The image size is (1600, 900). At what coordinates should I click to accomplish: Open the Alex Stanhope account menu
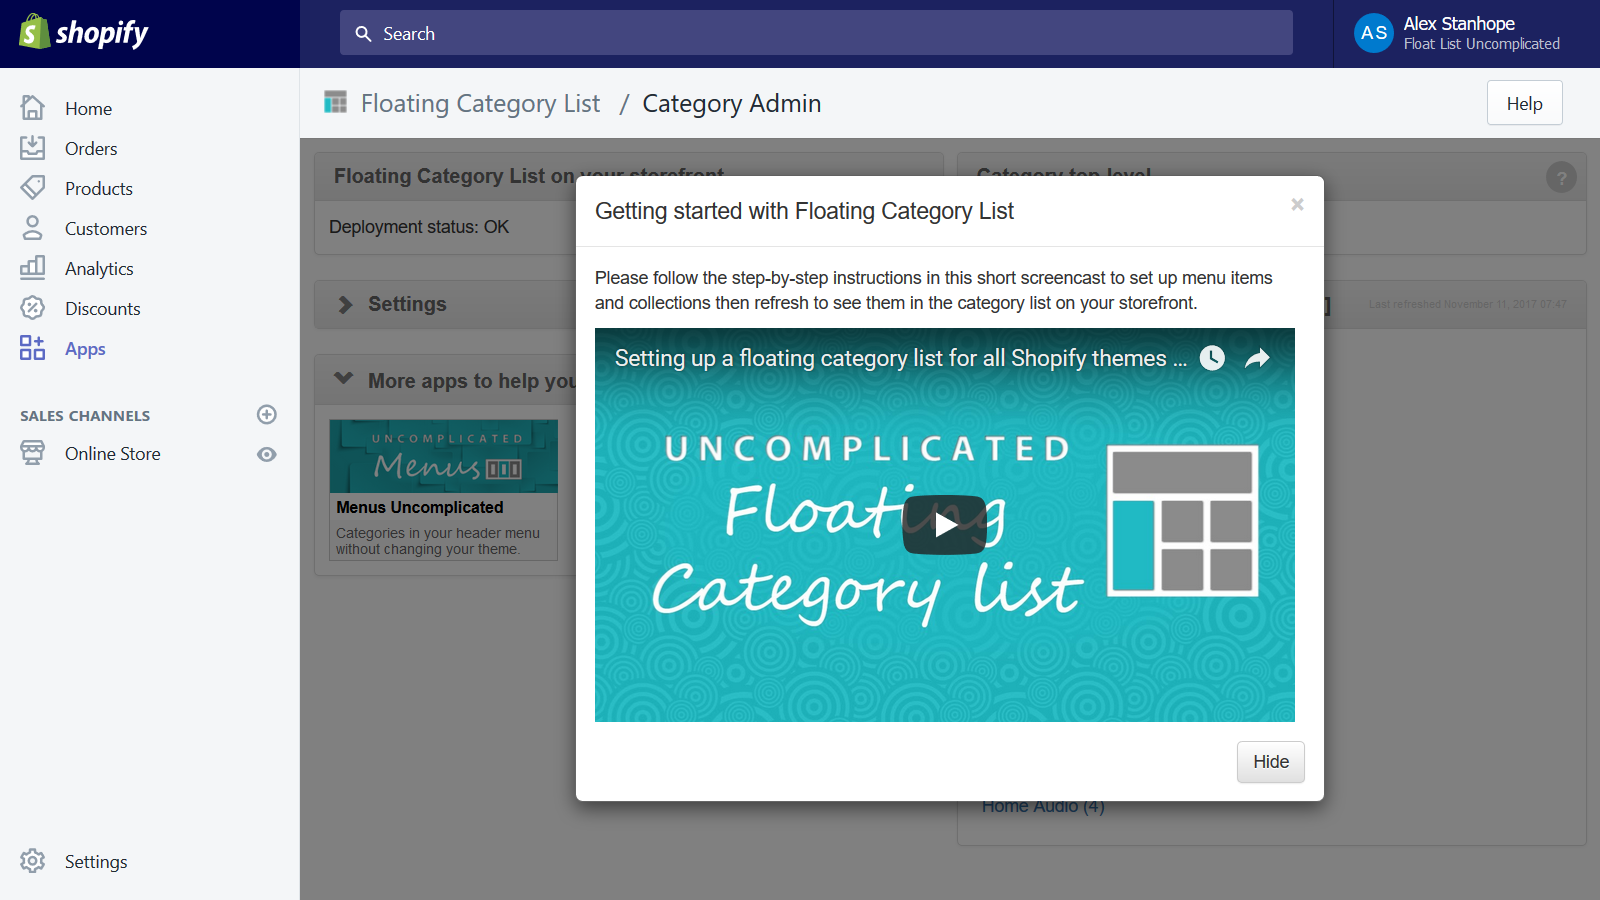point(1466,33)
